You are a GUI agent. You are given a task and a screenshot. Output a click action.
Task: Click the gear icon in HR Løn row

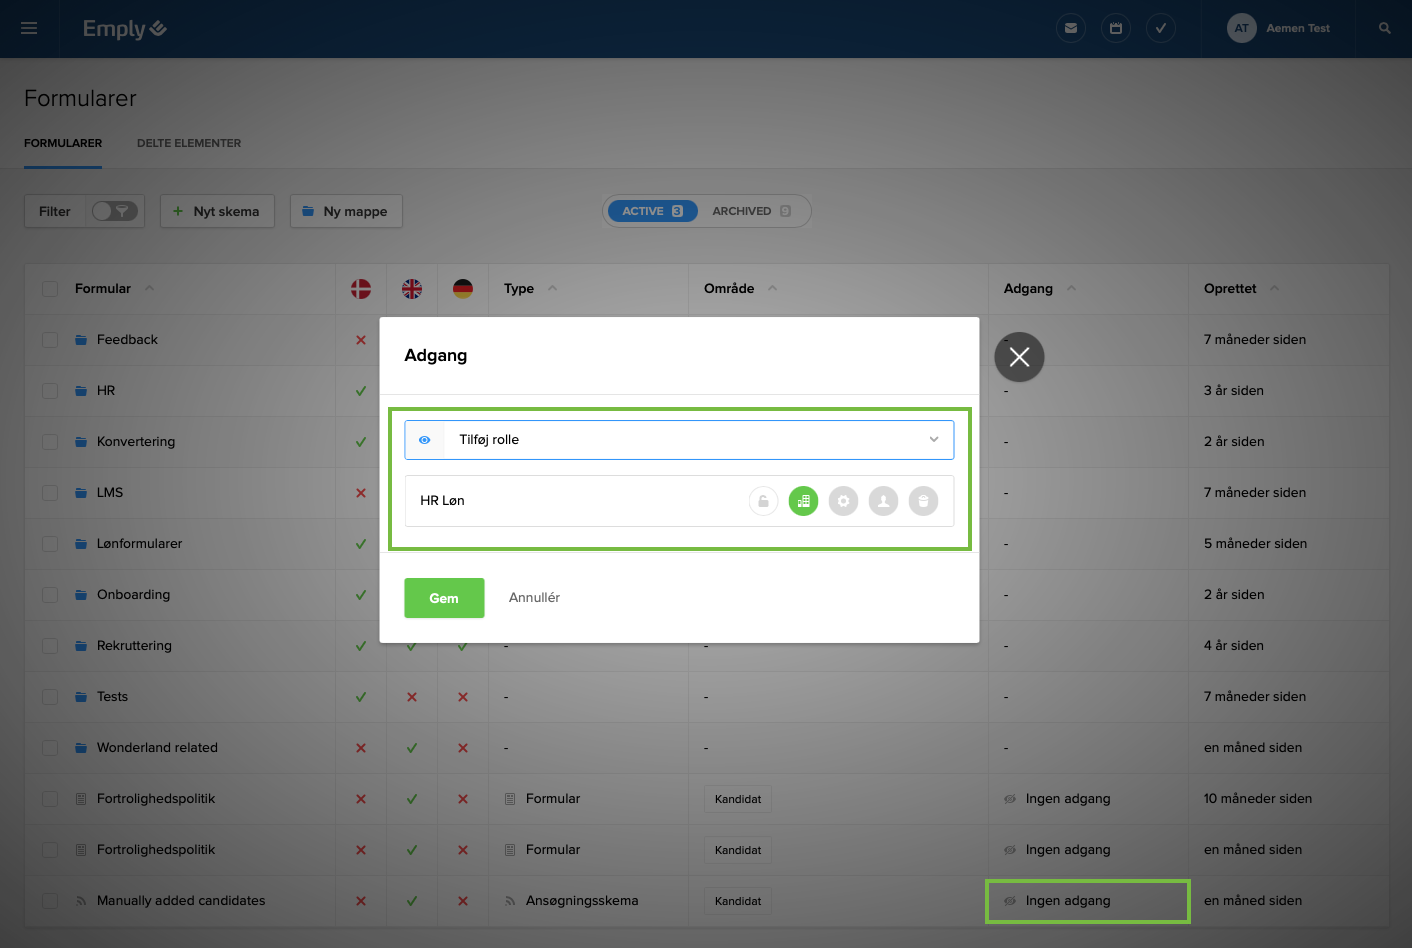843,501
